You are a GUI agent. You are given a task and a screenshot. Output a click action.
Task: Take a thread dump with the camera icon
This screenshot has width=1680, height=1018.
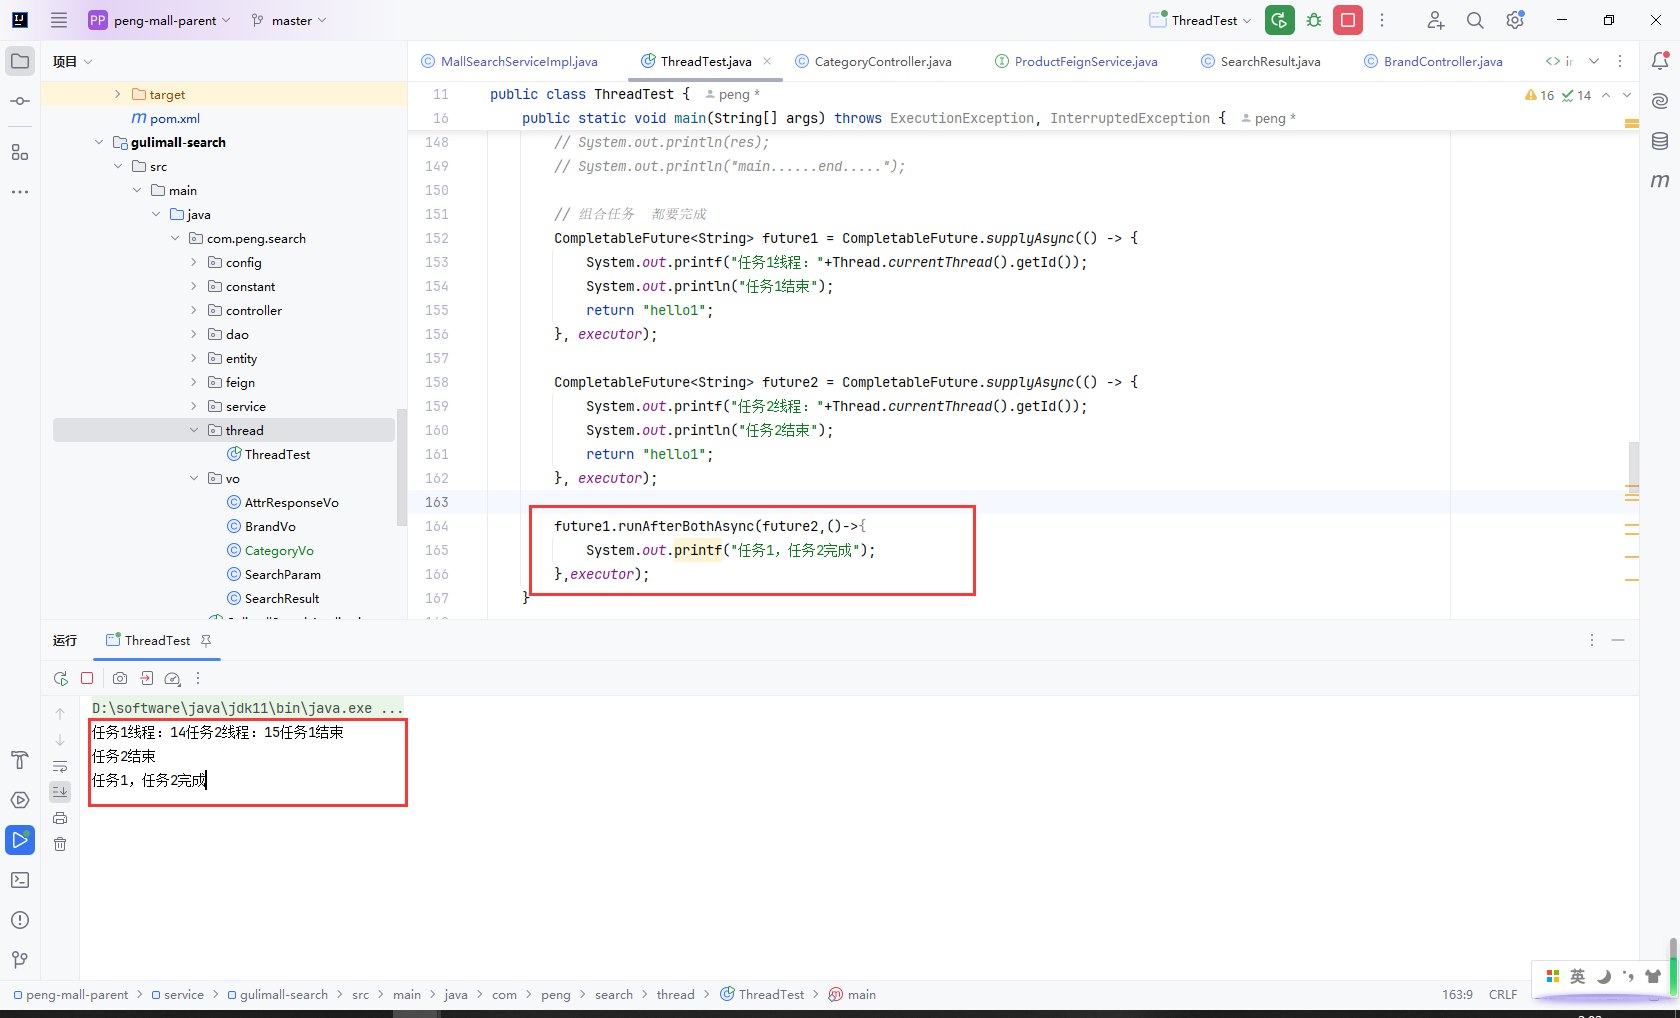point(120,678)
